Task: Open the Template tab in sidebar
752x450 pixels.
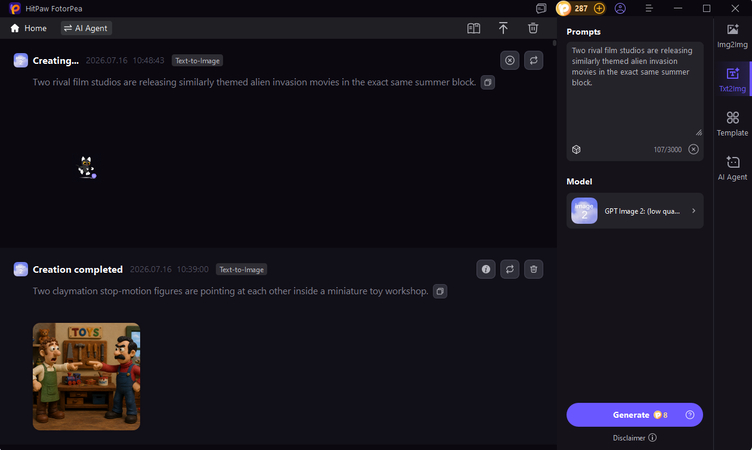Action: [732, 124]
